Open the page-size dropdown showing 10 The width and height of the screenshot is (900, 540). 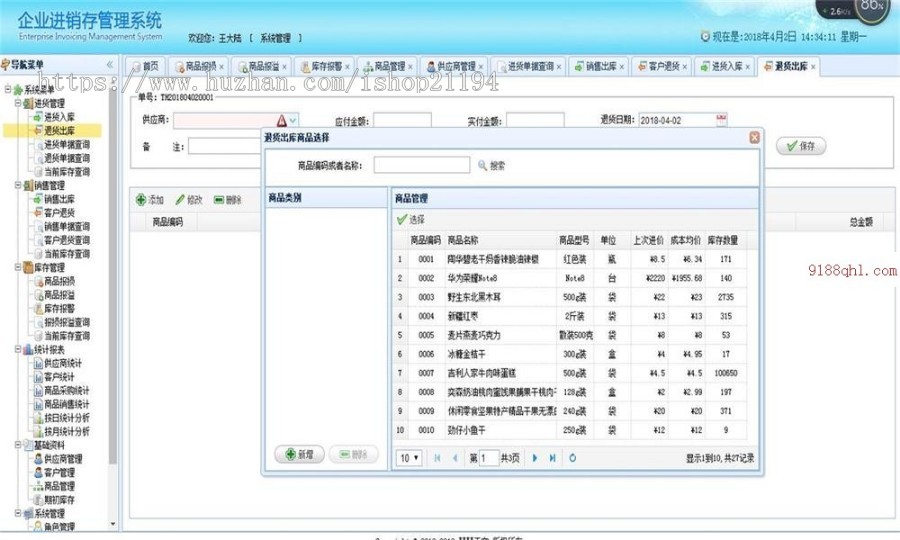point(409,458)
